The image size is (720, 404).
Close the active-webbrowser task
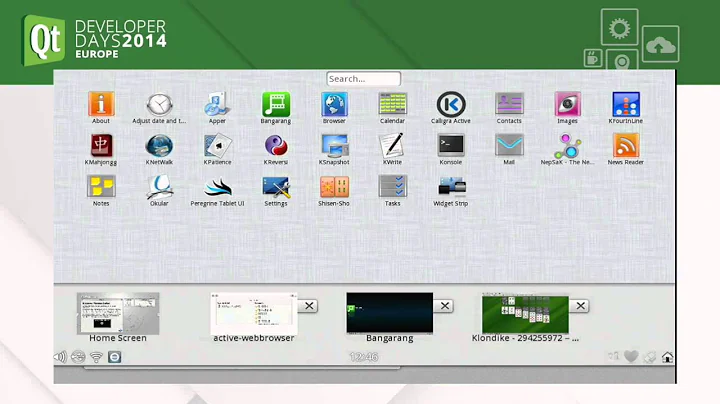pyautogui.click(x=309, y=306)
